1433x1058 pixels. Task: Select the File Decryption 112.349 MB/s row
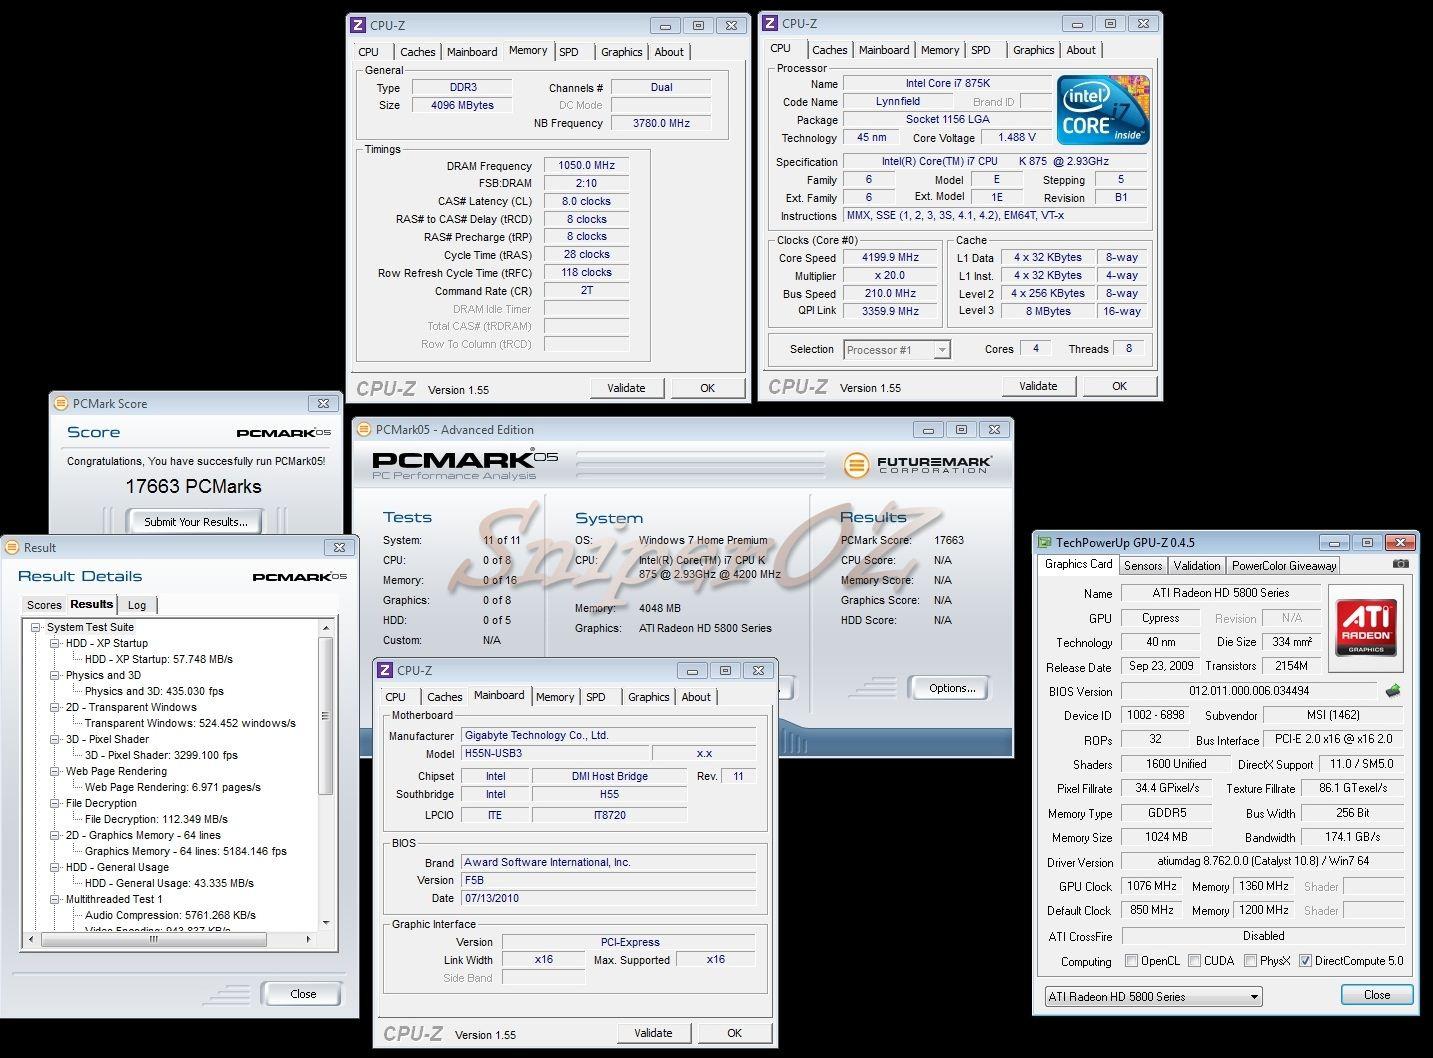(x=156, y=819)
